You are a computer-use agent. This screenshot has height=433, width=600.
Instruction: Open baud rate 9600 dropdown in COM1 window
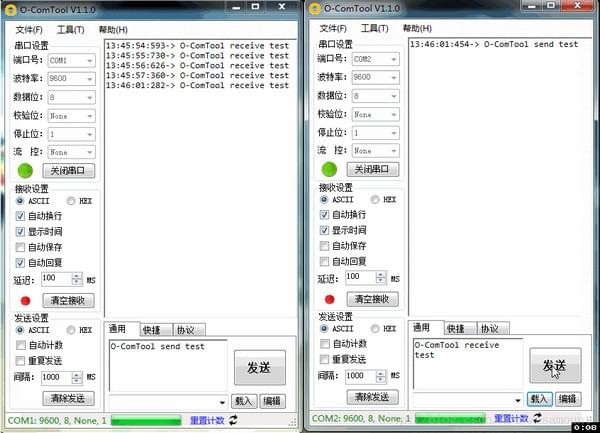72,78
